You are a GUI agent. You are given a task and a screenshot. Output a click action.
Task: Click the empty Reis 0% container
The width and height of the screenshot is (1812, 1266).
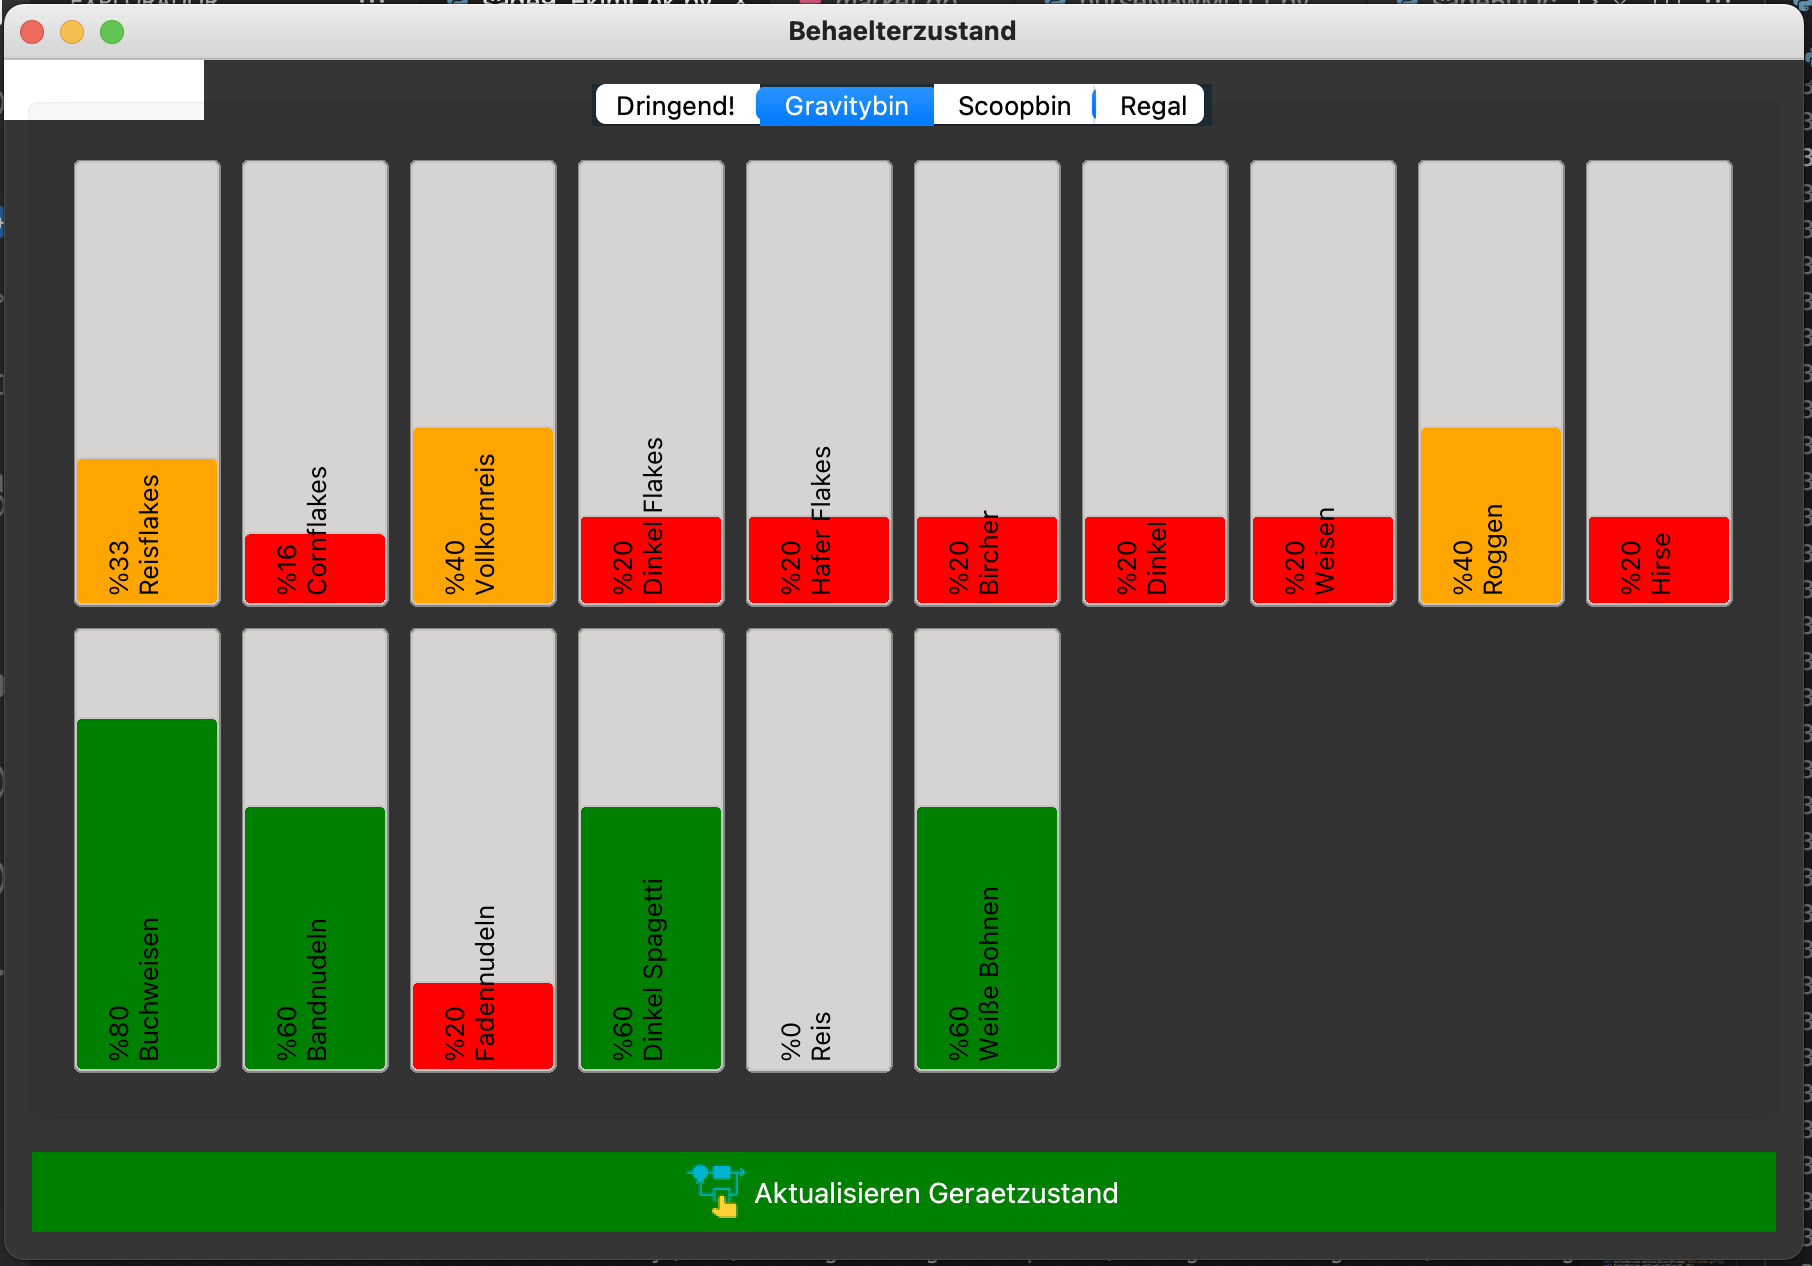pos(819,850)
